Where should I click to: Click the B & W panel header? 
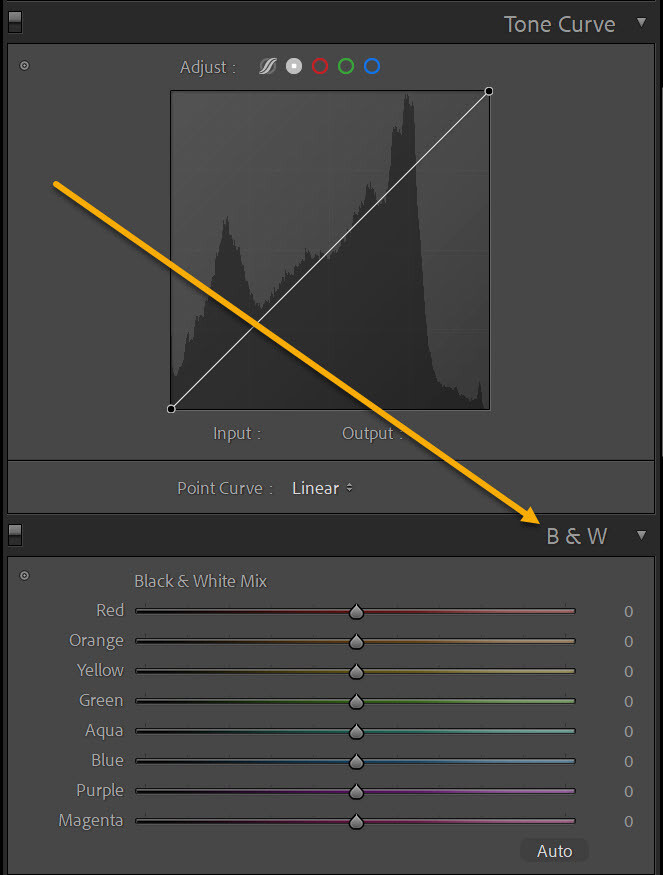coord(578,536)
